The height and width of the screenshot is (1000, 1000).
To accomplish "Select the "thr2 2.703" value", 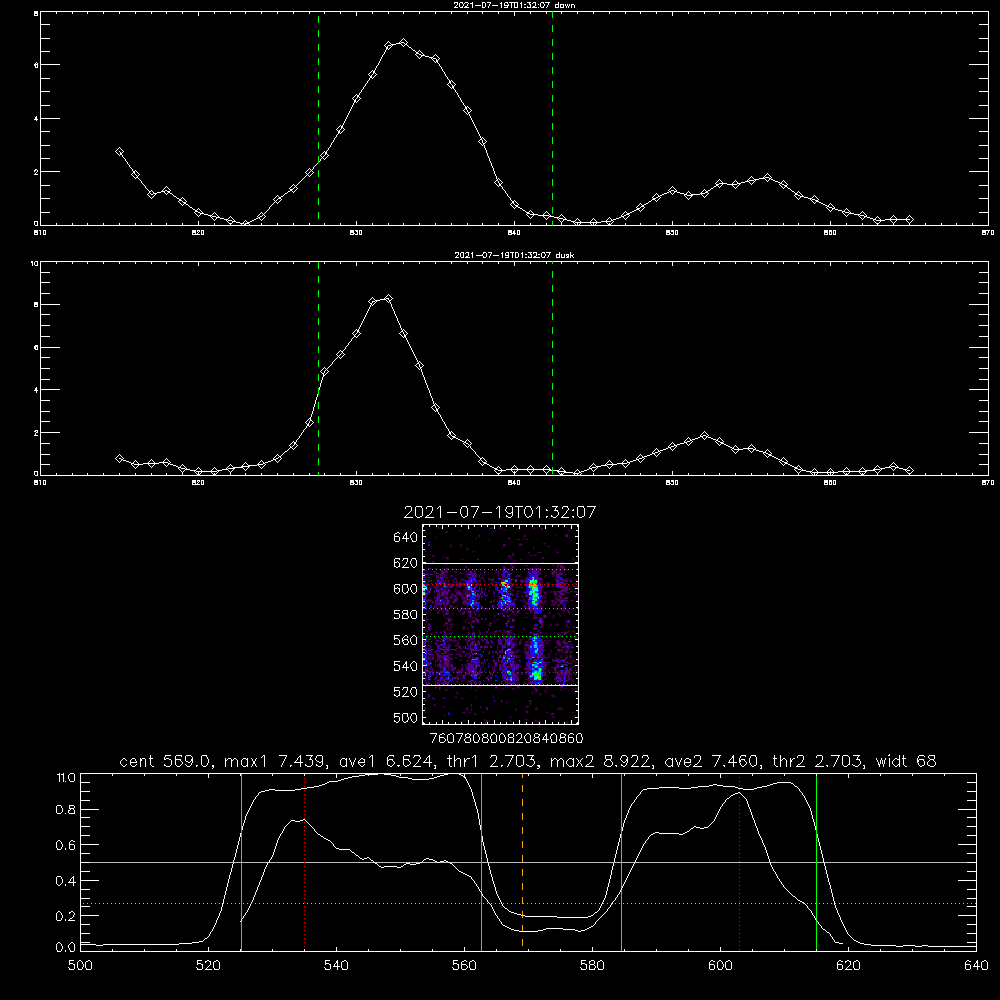I will (816, 761).
